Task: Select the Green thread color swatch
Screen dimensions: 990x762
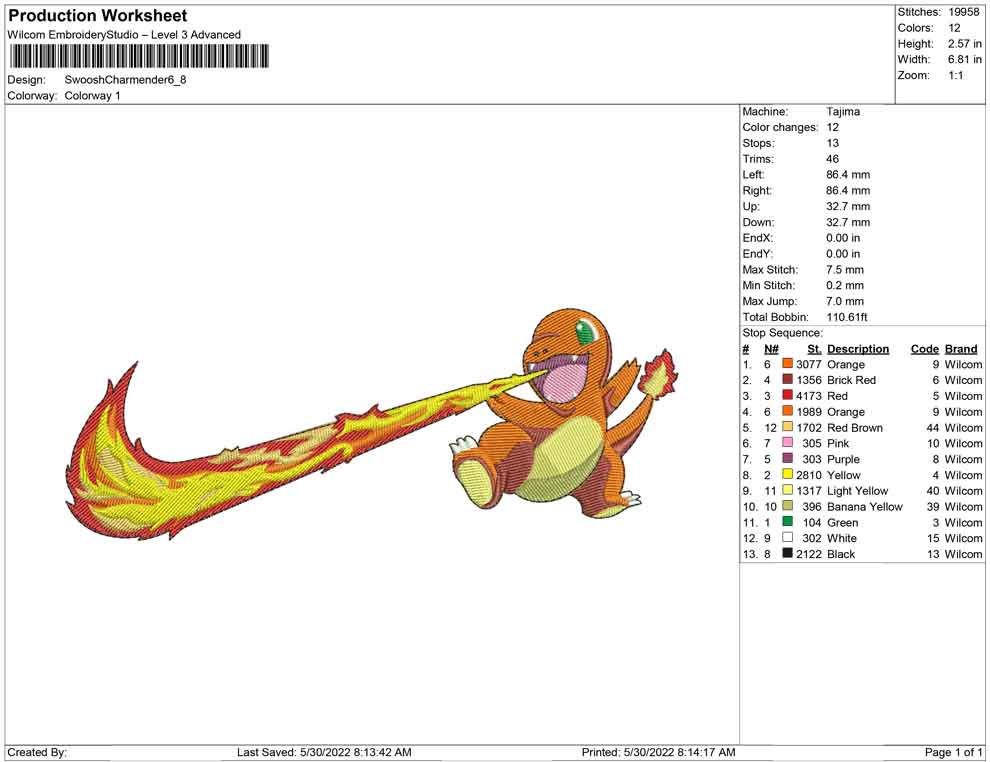Action: point(788,522)
